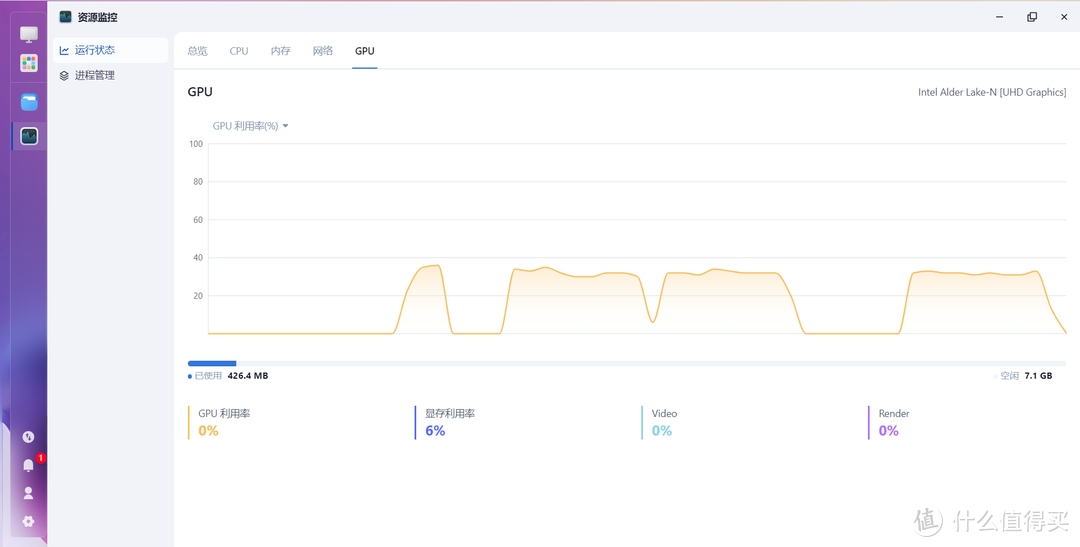This screenshot has width=1080, height=547.
Task: Maximize the resource monitor window
Action: (x=1032, y=17)
